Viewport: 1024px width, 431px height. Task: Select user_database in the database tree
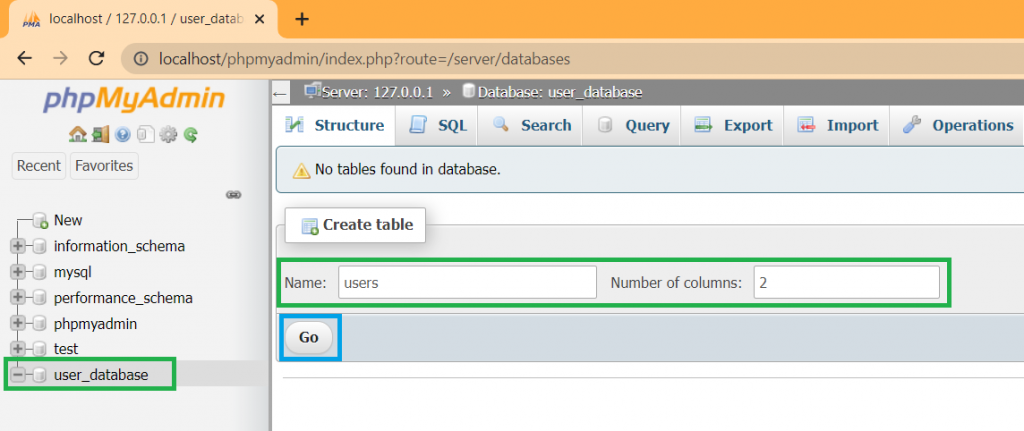pyautogui.click(x=101, y=375)
